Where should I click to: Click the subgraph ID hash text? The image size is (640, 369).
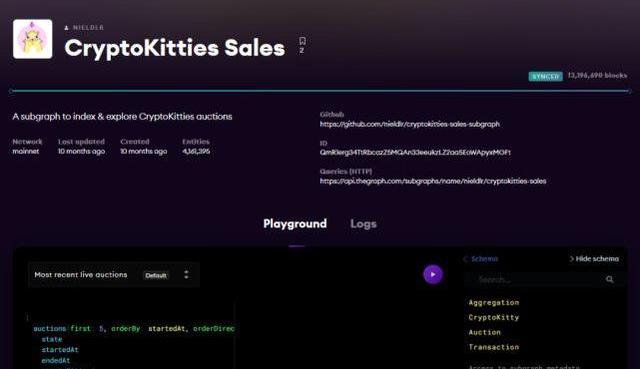pyautogui.click(x=415, y=152)
